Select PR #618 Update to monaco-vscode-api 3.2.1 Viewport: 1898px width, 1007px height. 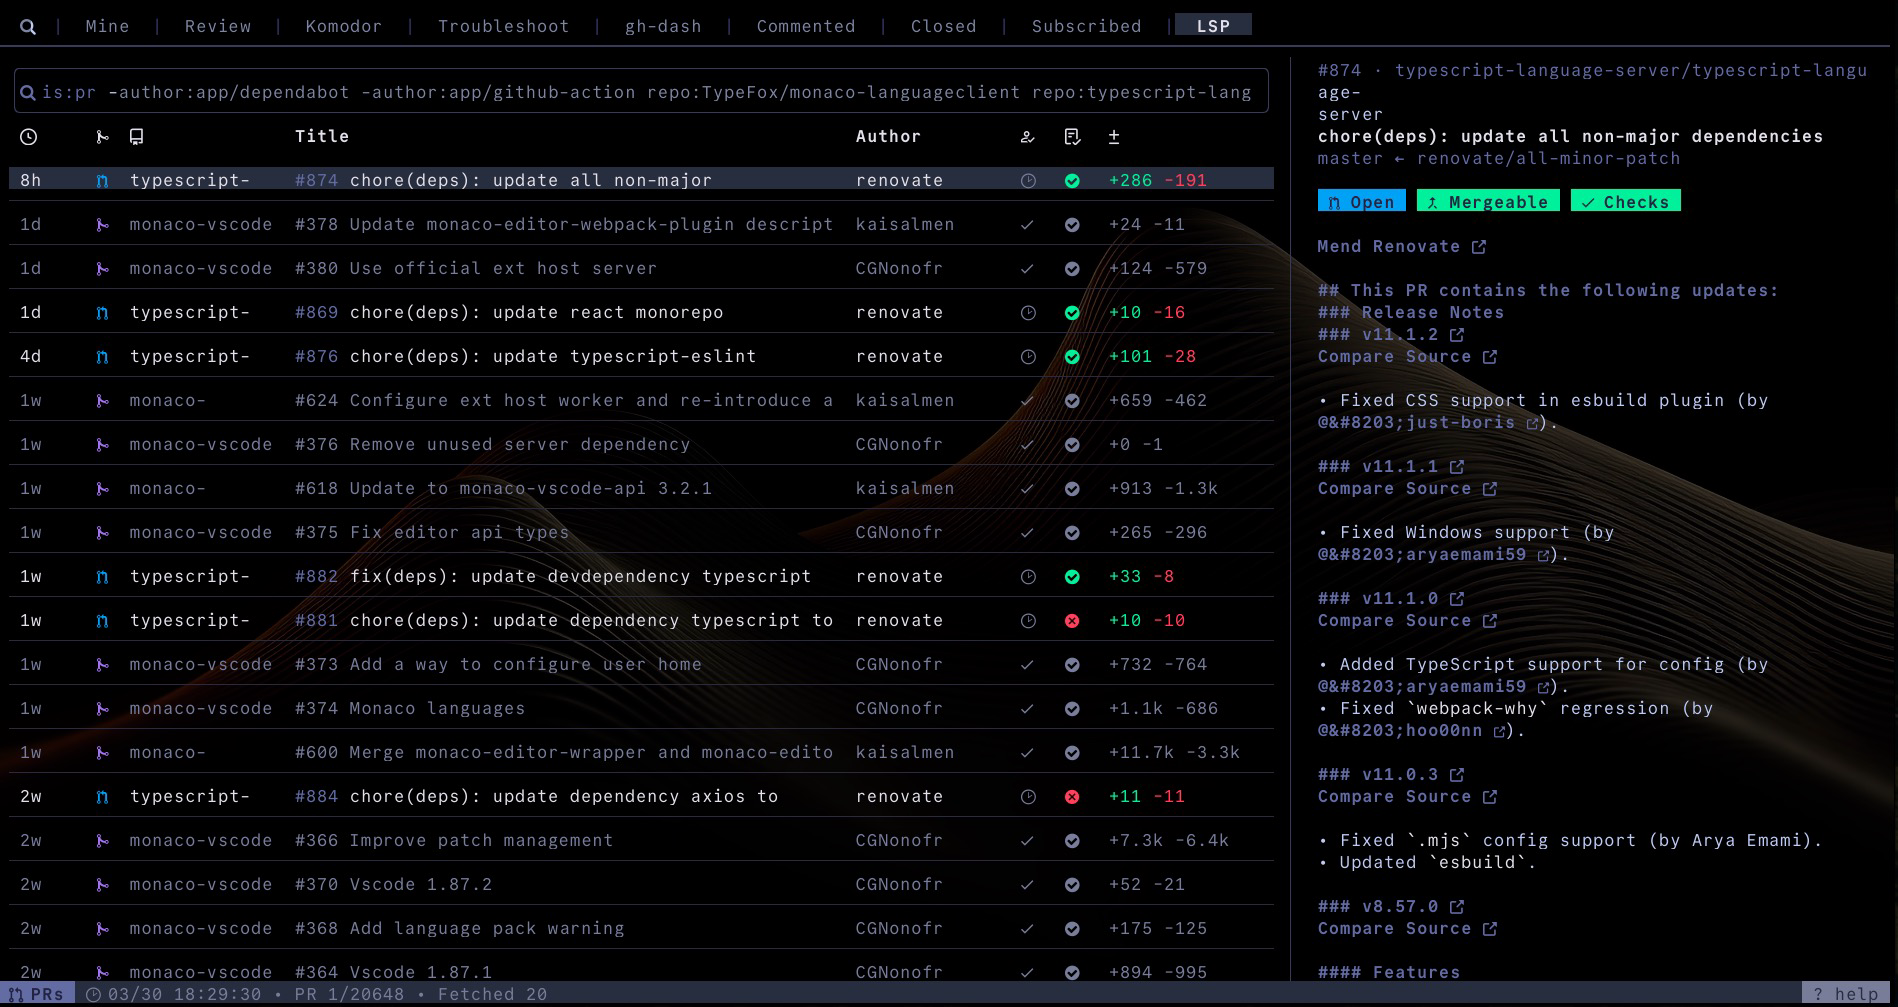(641, 489)
